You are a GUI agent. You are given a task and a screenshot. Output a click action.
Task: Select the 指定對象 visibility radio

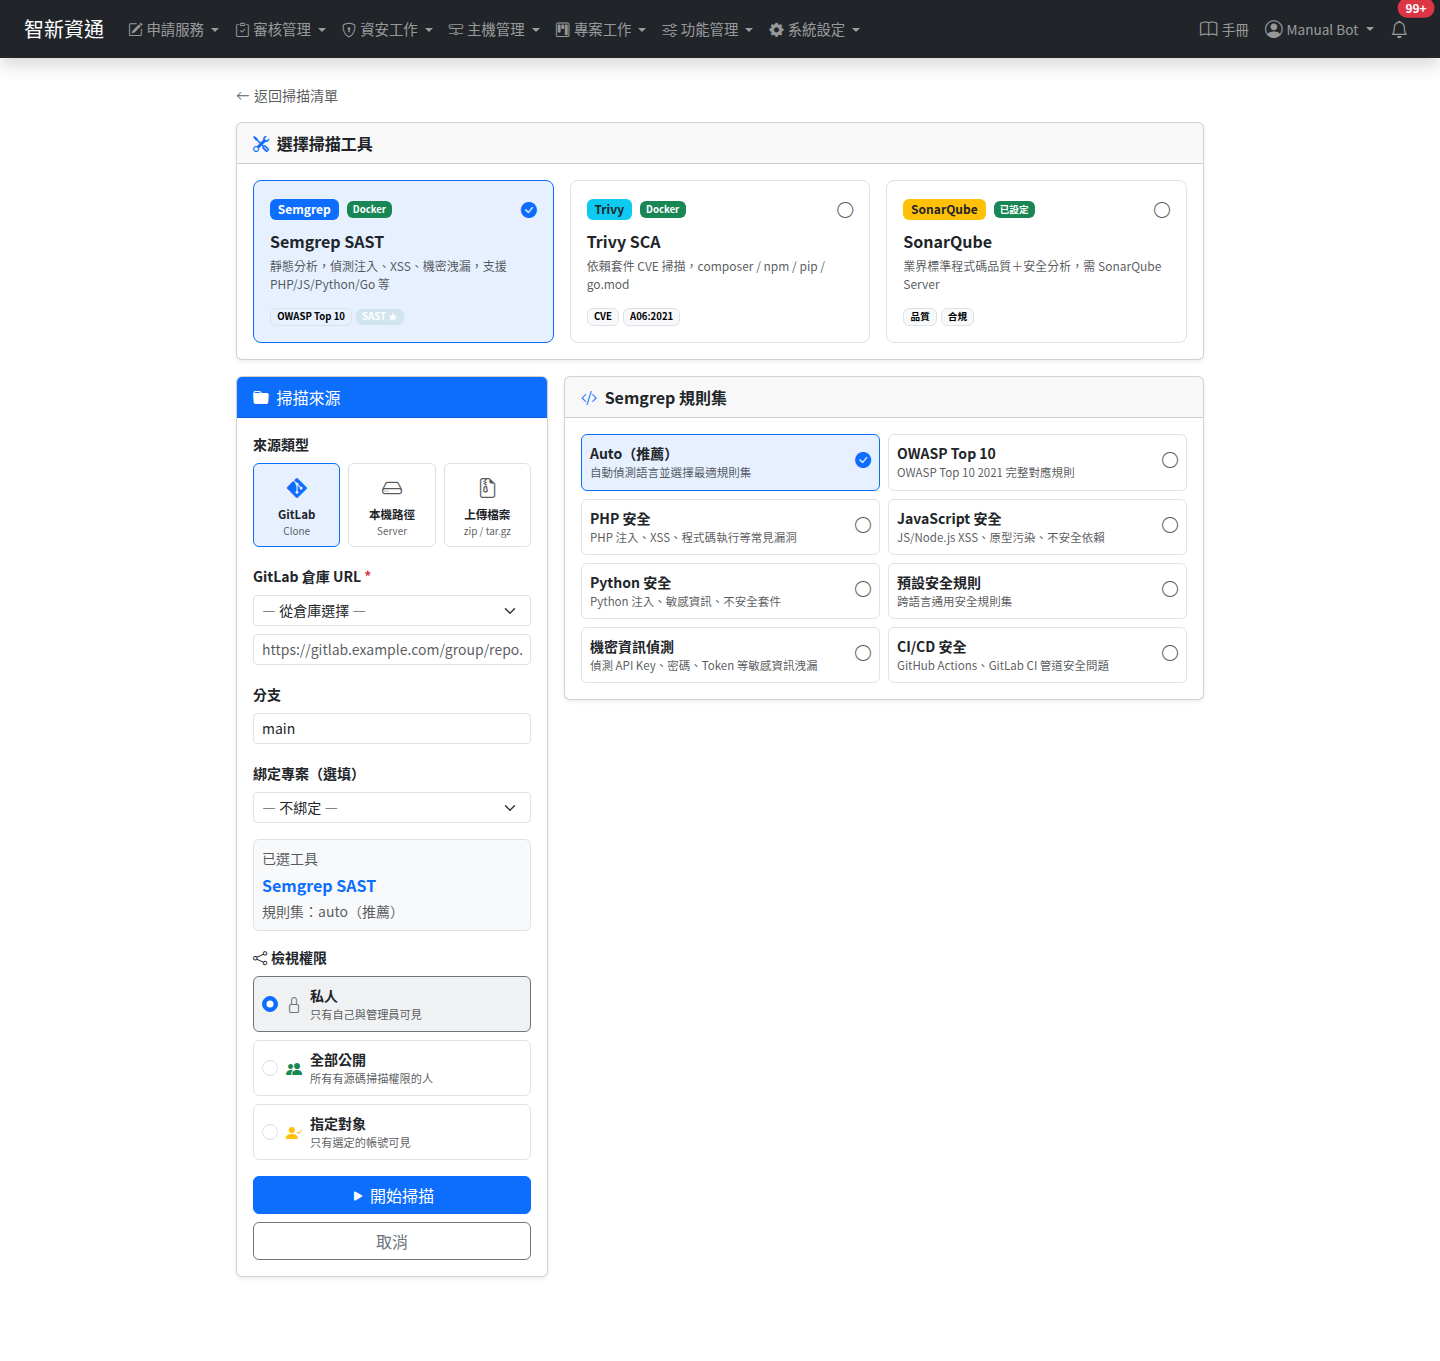point(270,1132)
